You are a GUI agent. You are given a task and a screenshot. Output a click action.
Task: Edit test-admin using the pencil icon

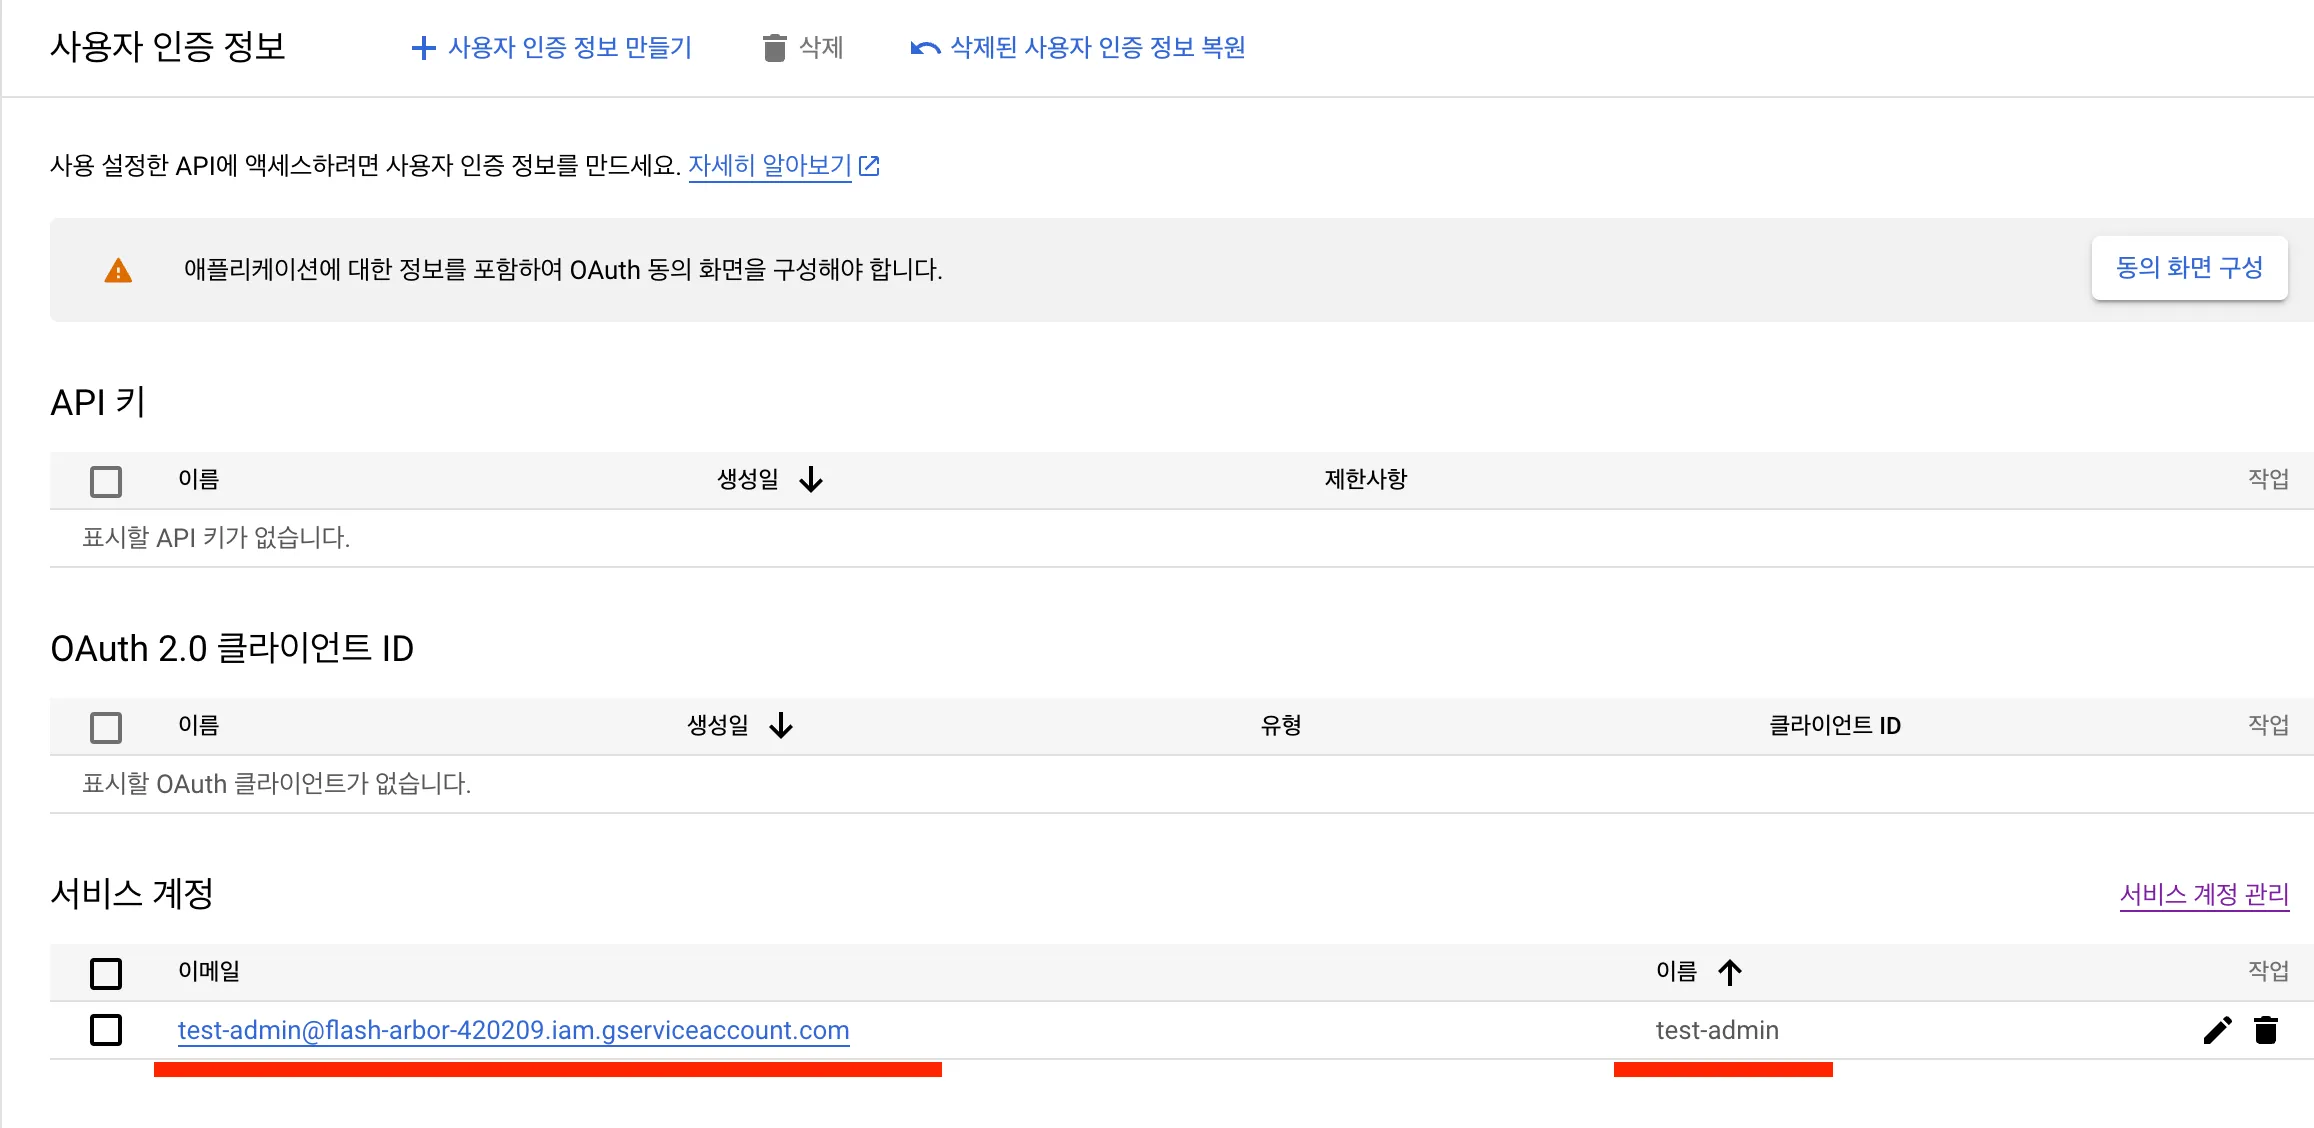(x=2217, y=1030)
